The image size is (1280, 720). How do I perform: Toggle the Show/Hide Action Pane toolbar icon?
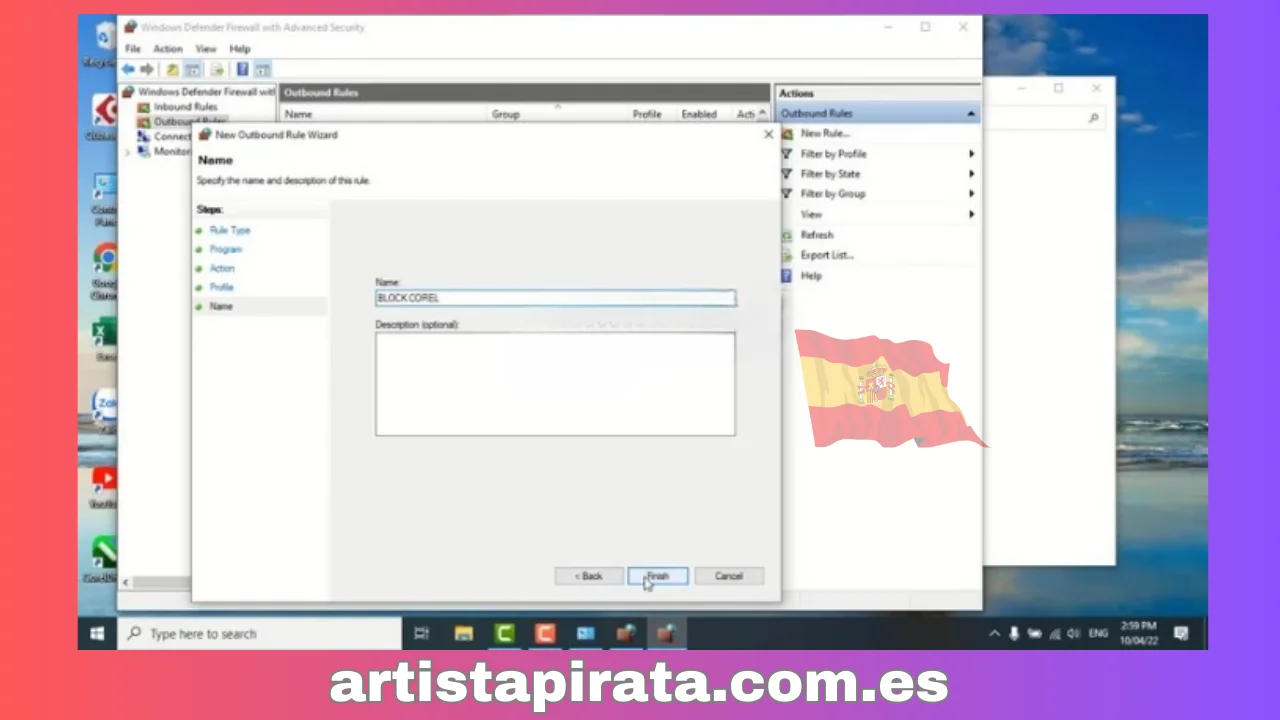(263, 69)
